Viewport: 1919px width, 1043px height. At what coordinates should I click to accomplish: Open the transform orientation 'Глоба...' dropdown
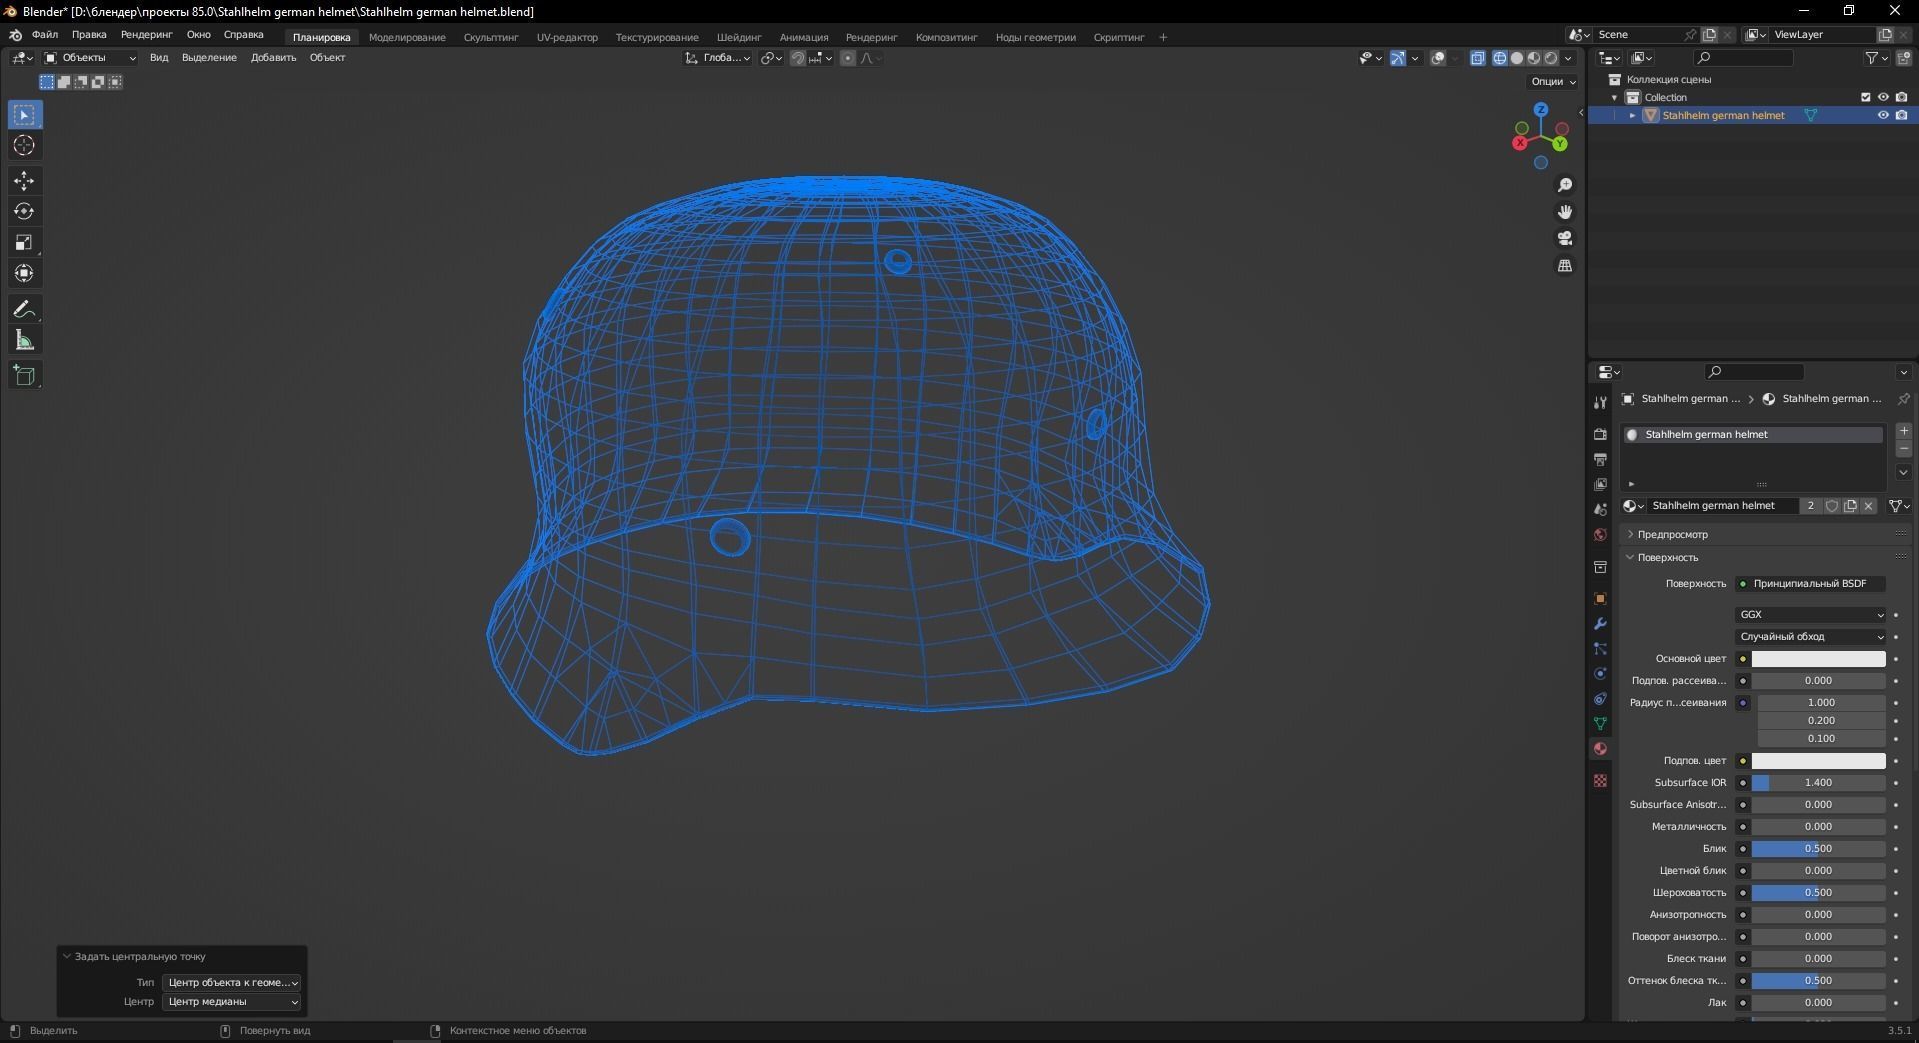pos(718,58)
